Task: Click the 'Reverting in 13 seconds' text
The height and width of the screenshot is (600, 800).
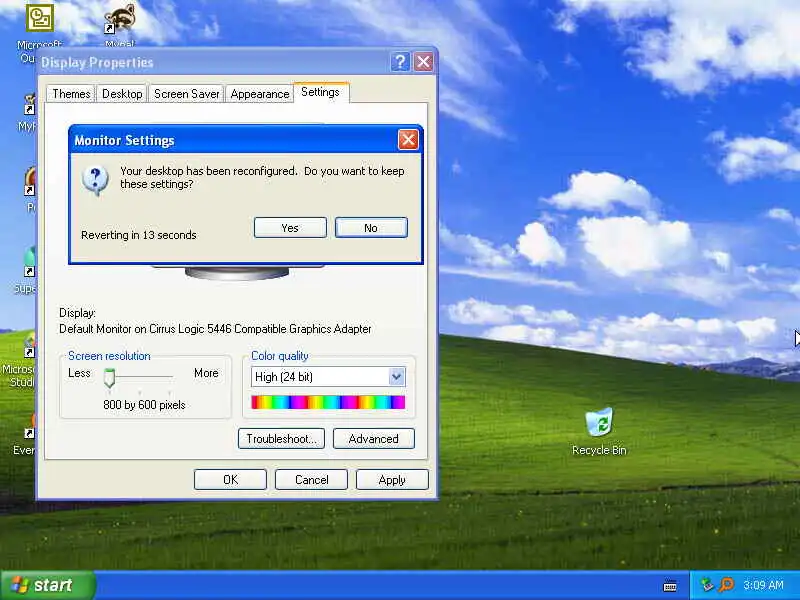Action: point(139,235)
